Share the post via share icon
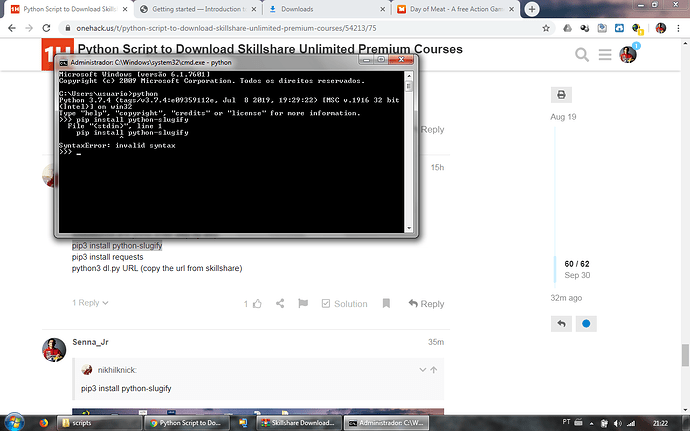Image resolution: width=690 pixels, height=431 pixels. pos(279,304)
